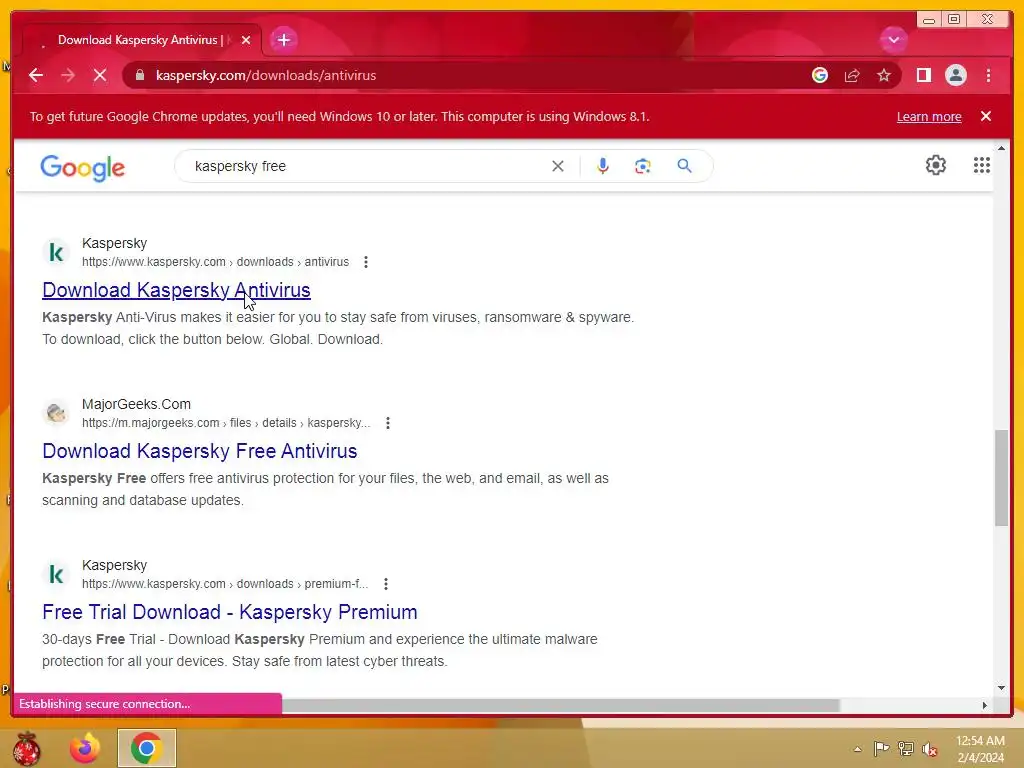
Task: Share this page using the share icon
Action: 852,75
